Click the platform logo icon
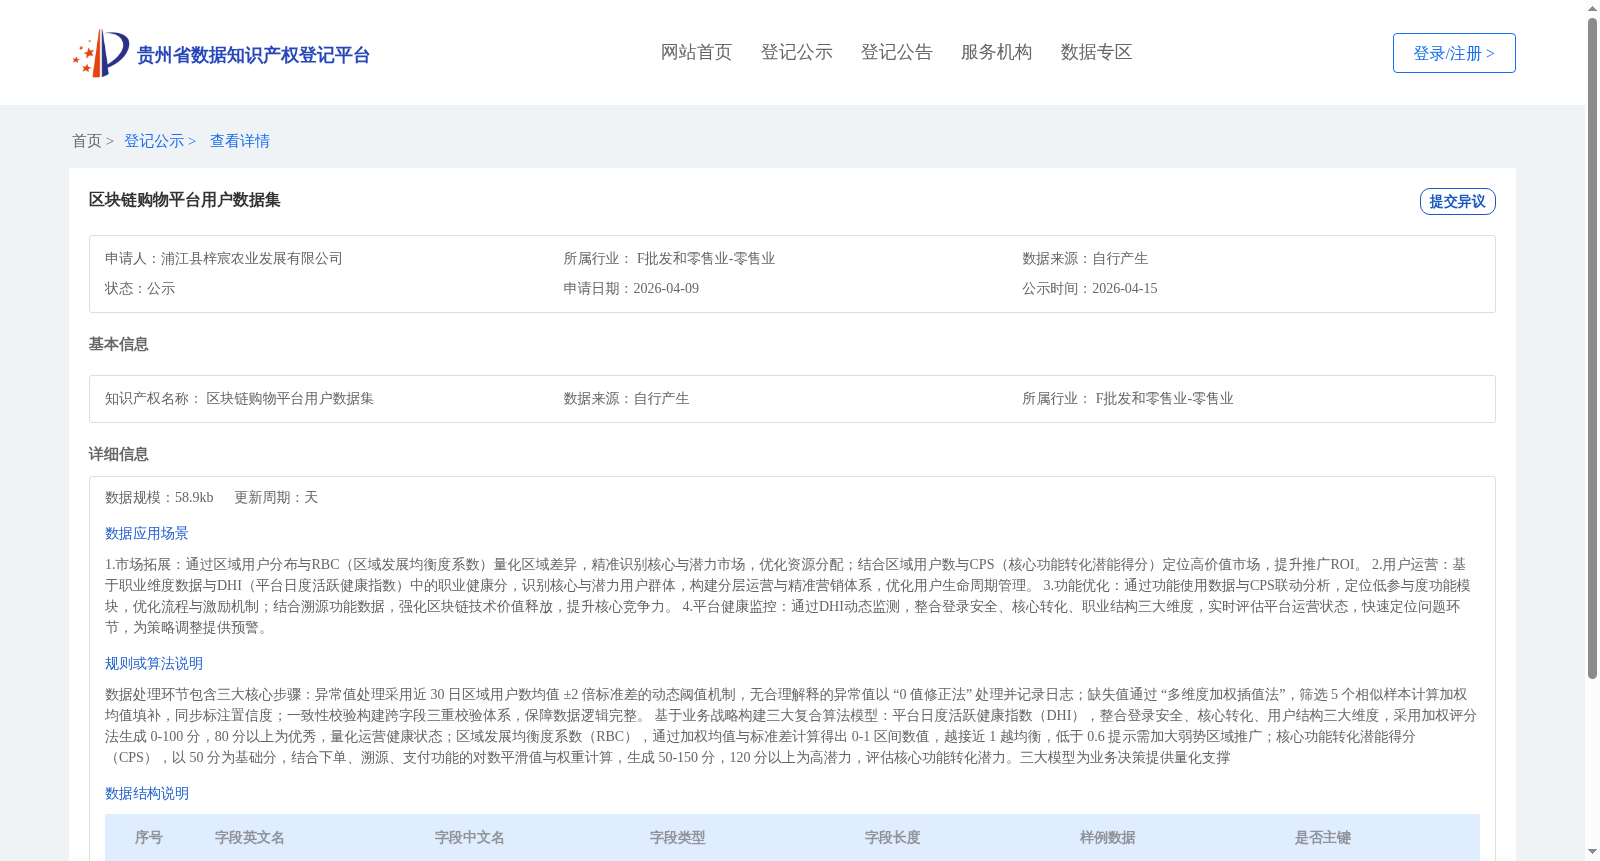Screen dimensions: 1600x861 (x=100, y=53)
